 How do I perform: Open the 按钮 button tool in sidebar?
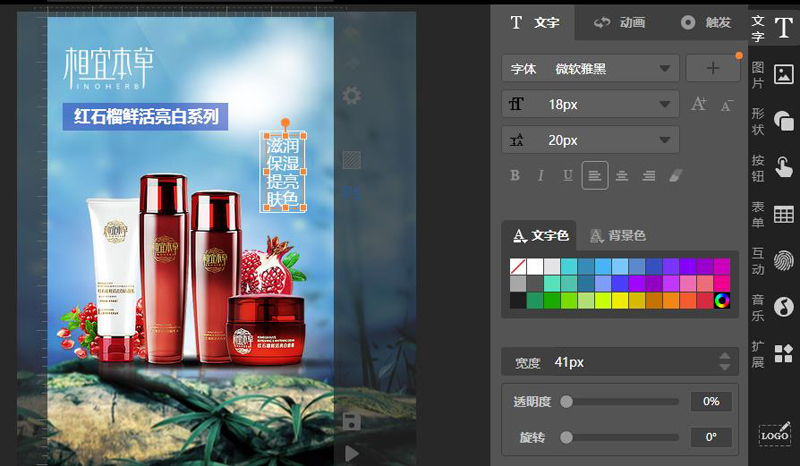(x=773, y=168)
